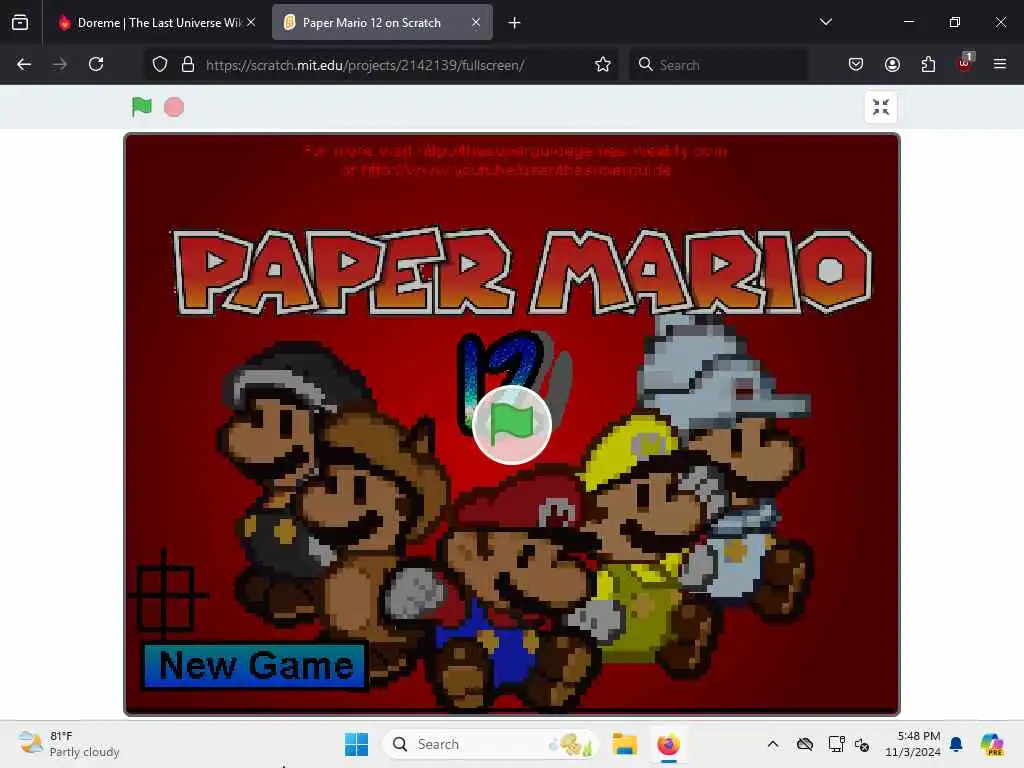This screenshot has width=1024, height=768.
Task: Open the uBlock Origin extension icon
Action: coord(965,63)
